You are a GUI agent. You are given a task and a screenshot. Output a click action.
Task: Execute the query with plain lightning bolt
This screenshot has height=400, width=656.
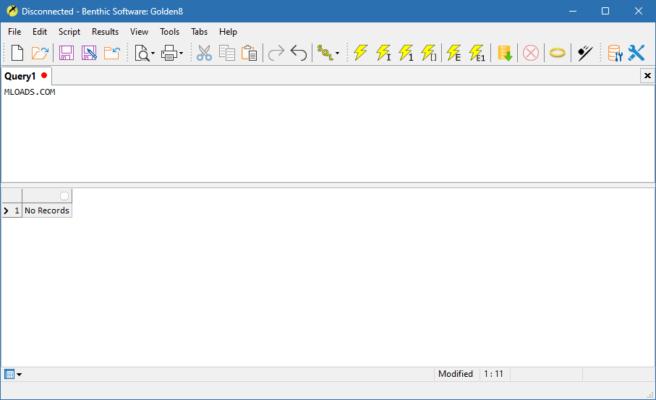tap(360, 53)
